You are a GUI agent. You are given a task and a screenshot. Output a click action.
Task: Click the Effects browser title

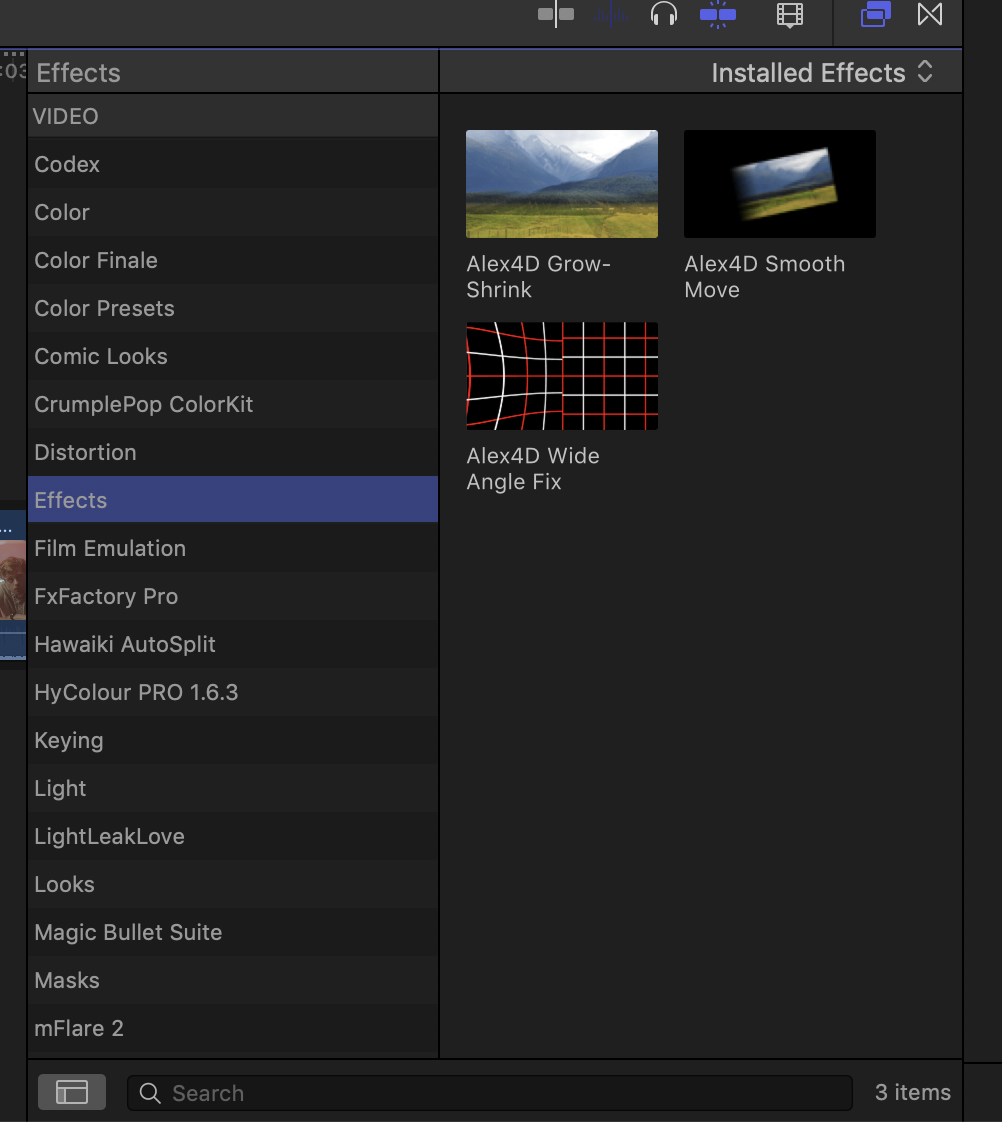tap(78, 72)
